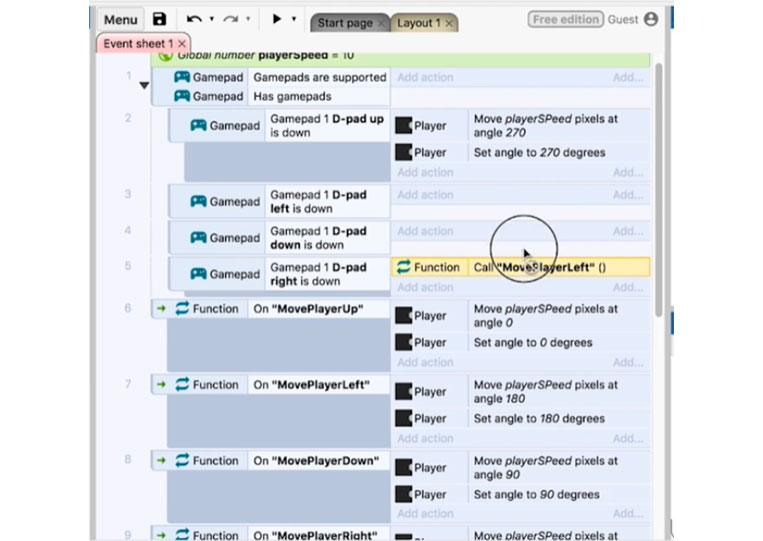The image size is (763, 541).
Task: Click the Gamepad icon in D-pad up event
Action: [x=198, y=125]
